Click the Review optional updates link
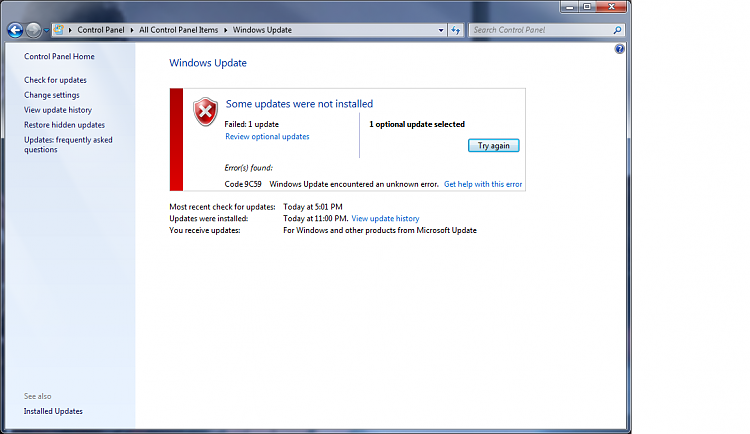The width and height of the screenshot is (750, 434). [267, 136]
